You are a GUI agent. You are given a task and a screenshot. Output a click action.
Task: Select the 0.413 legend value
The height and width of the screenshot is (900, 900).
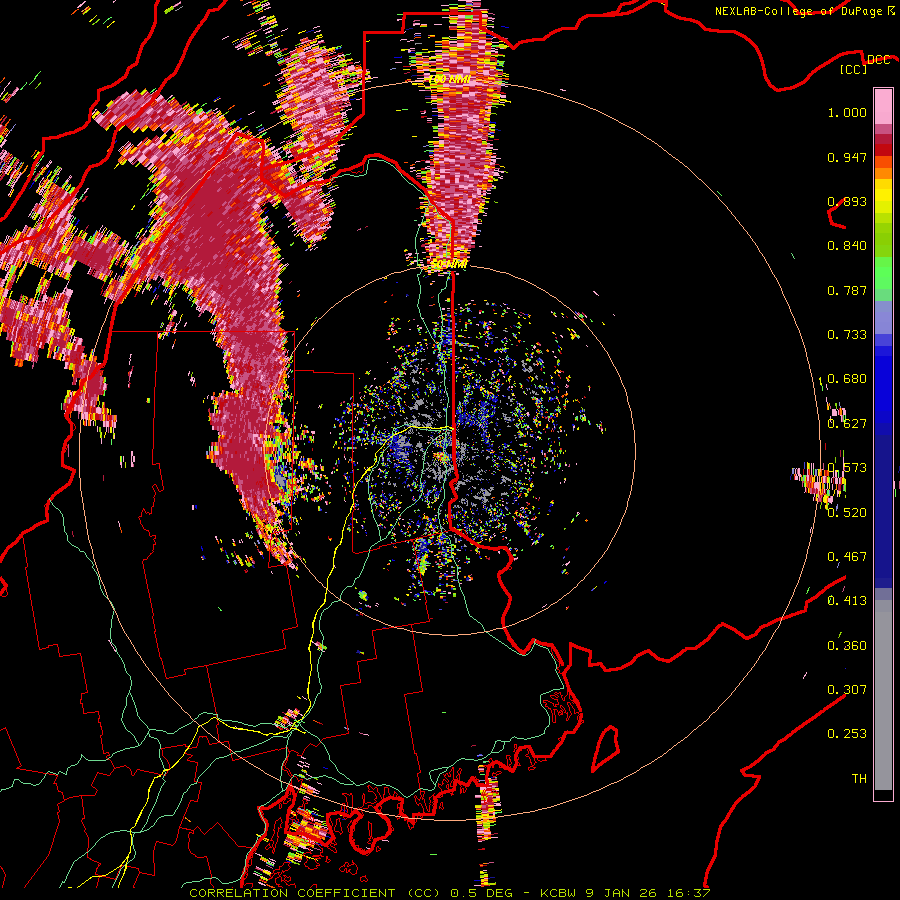pos(847,601)
